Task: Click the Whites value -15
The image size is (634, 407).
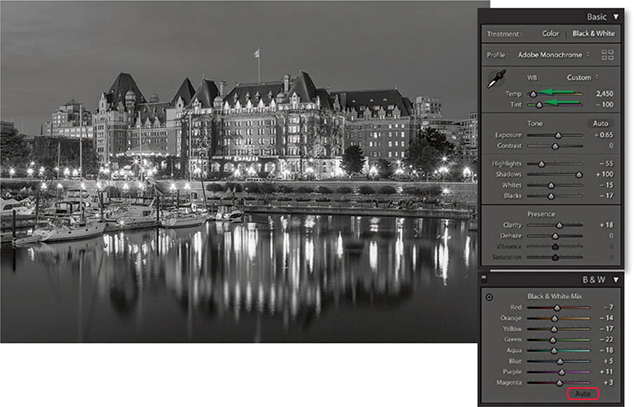Action: [607, 185]
